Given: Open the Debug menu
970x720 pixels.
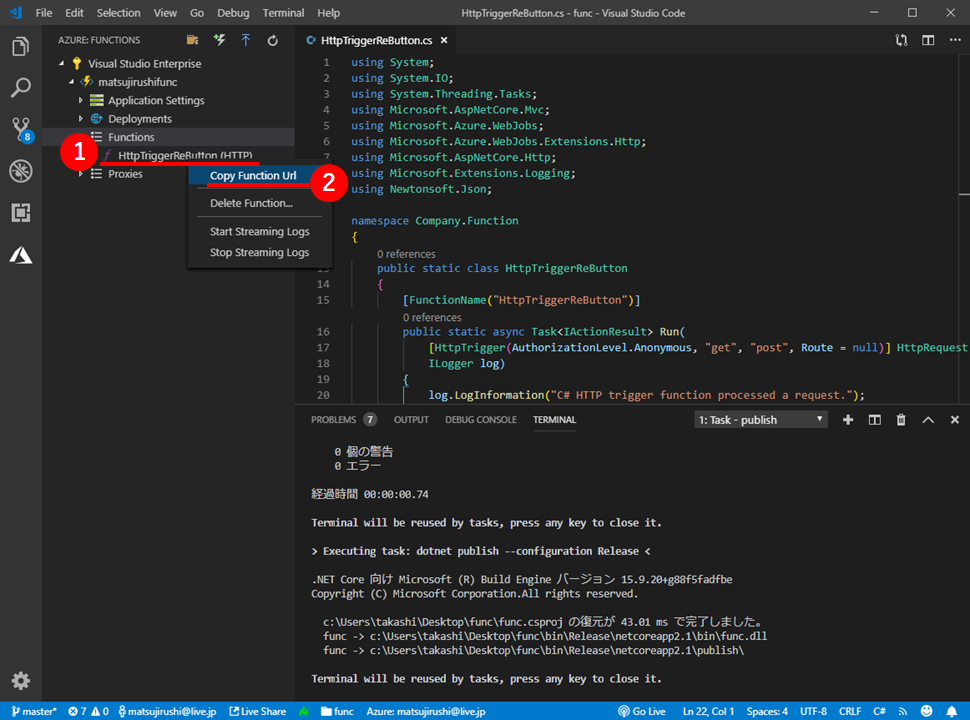Looking at the screenshot, I should tap(233, 12).
